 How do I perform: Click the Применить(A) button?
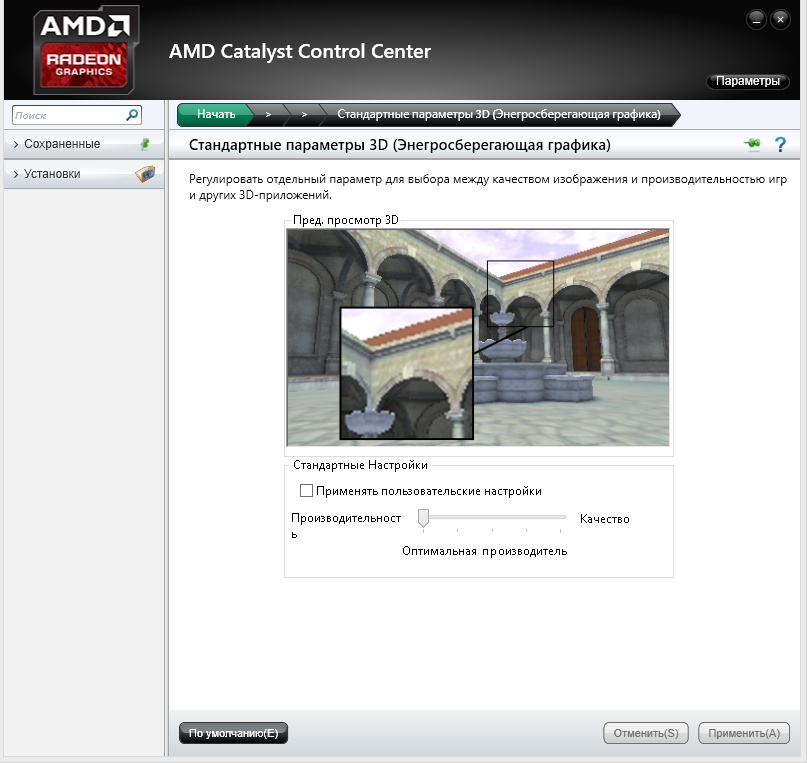click(744, 733)
